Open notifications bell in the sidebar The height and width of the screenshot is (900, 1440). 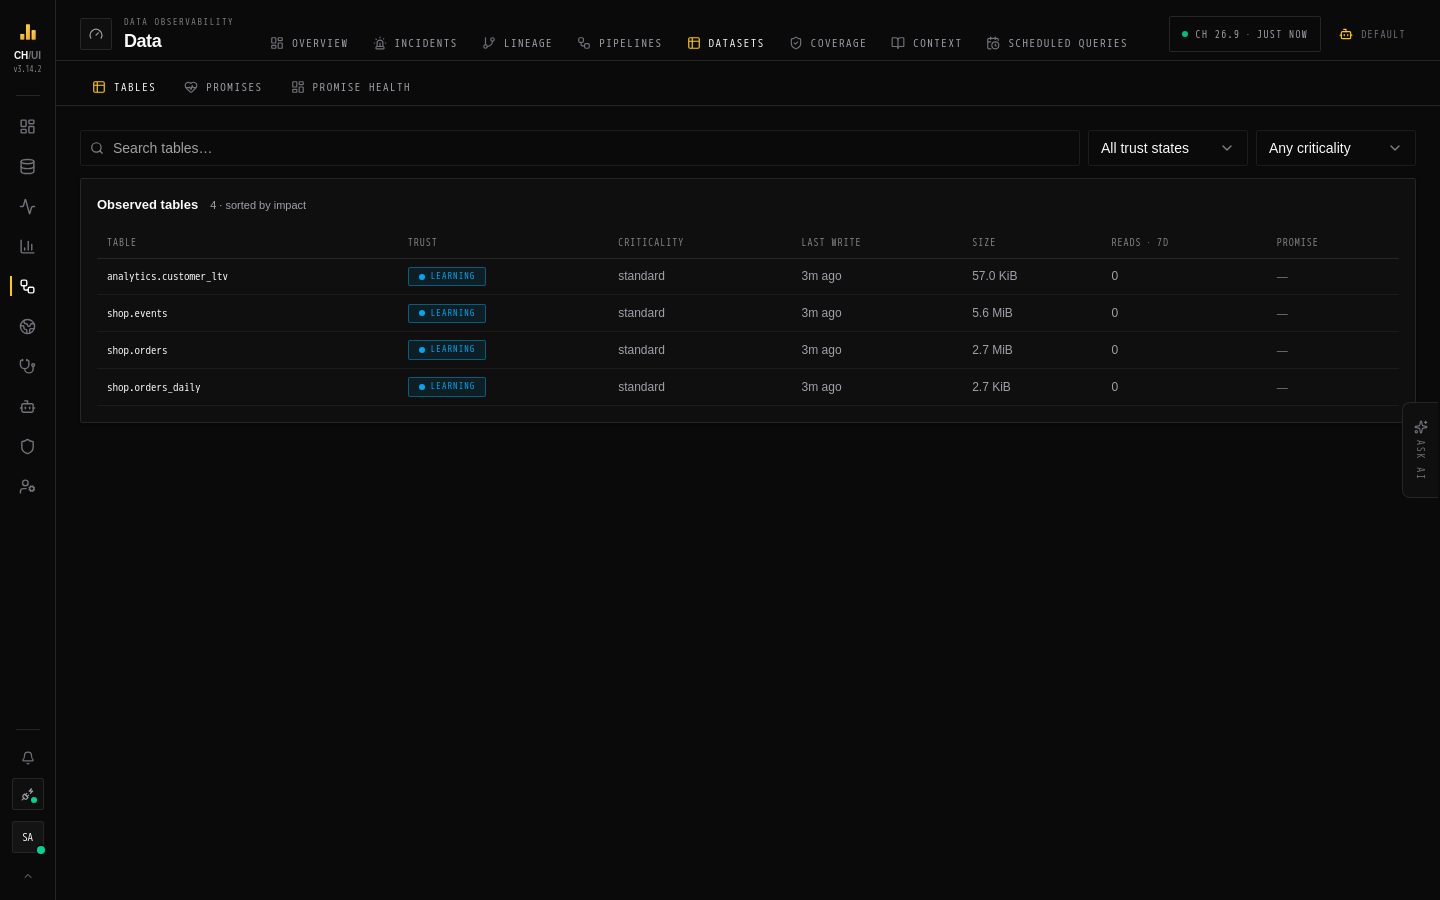point(27,758)
